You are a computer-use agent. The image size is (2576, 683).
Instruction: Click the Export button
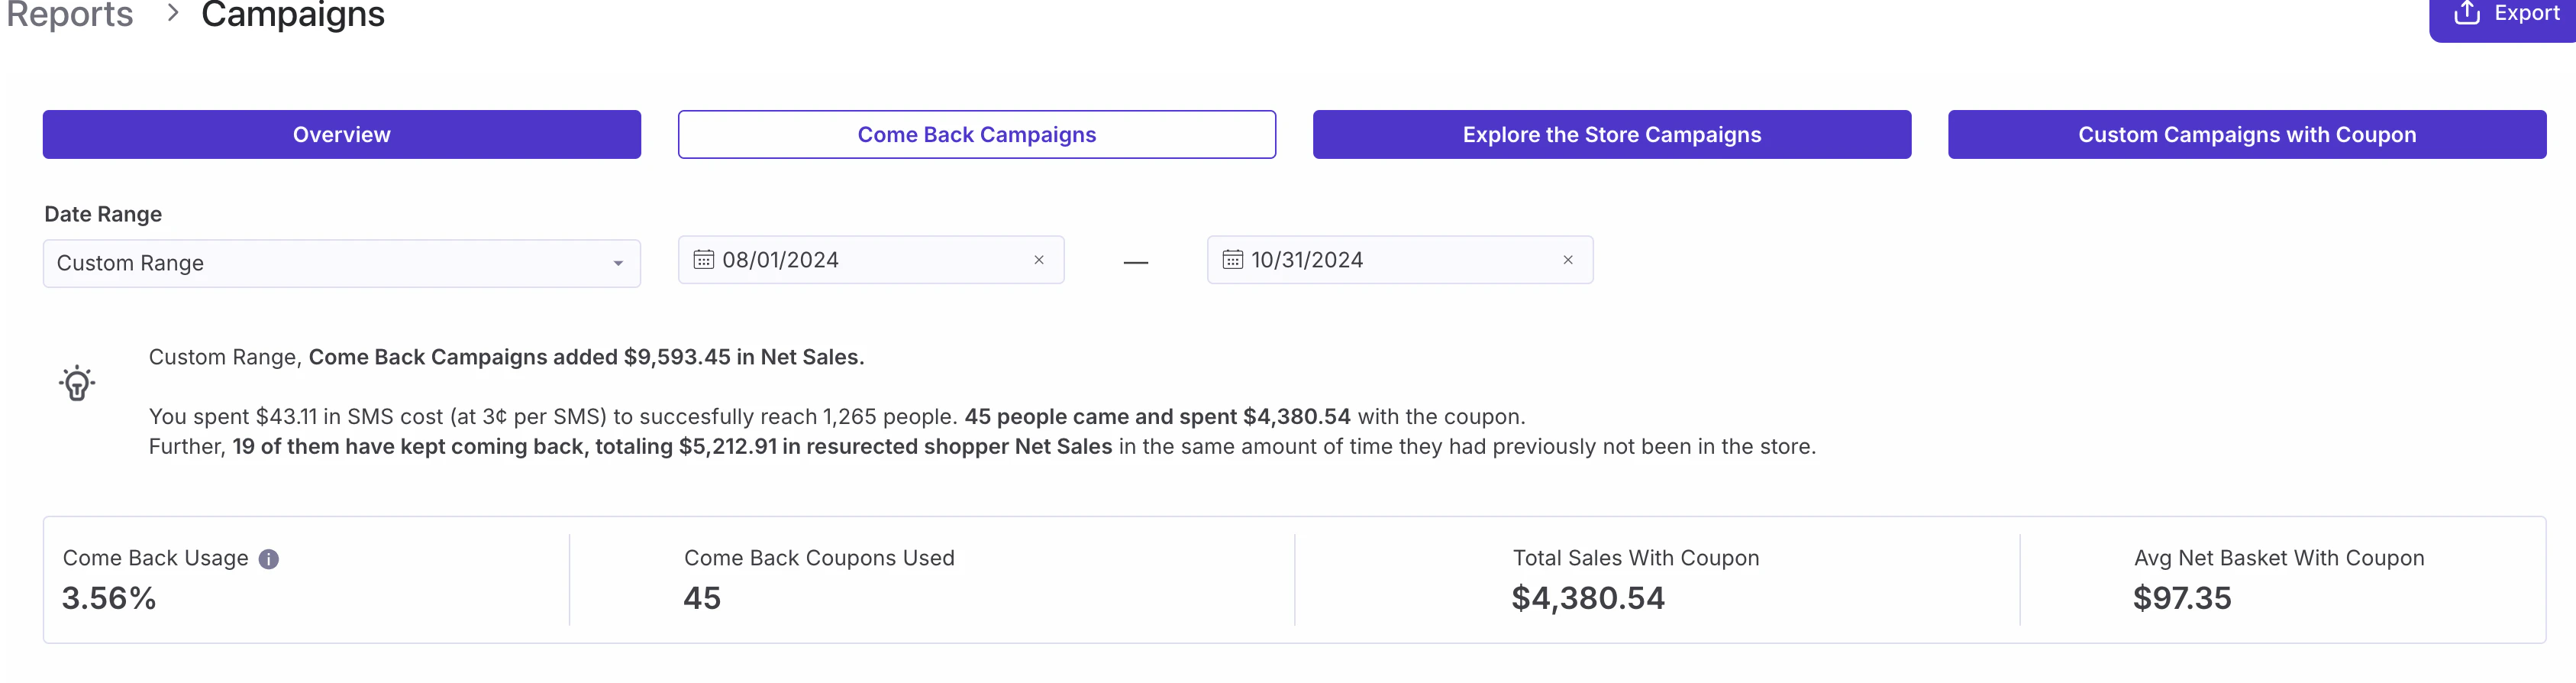(2506, 14)
